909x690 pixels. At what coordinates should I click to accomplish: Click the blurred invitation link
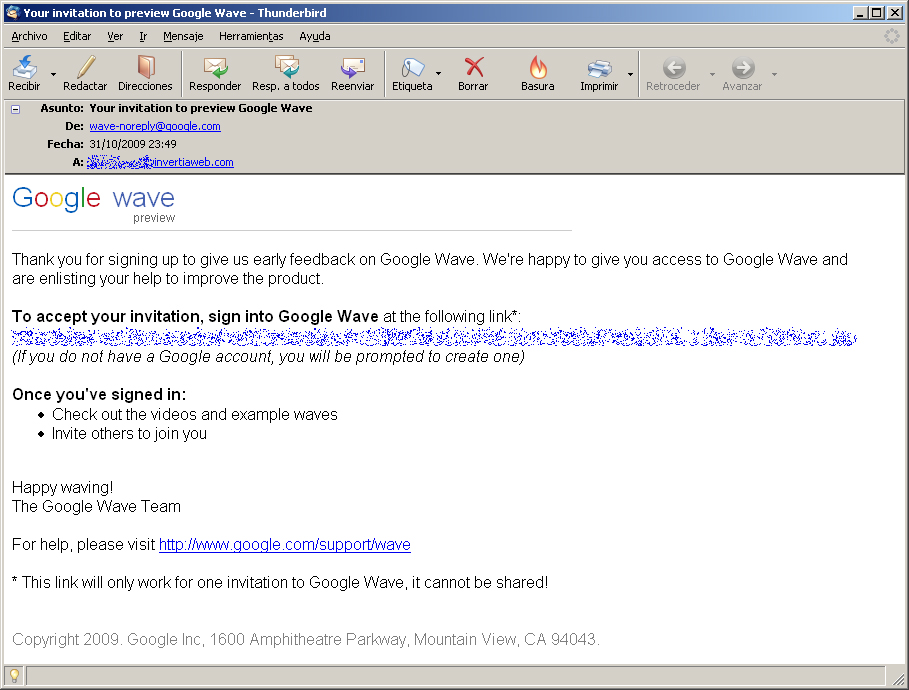434,338
